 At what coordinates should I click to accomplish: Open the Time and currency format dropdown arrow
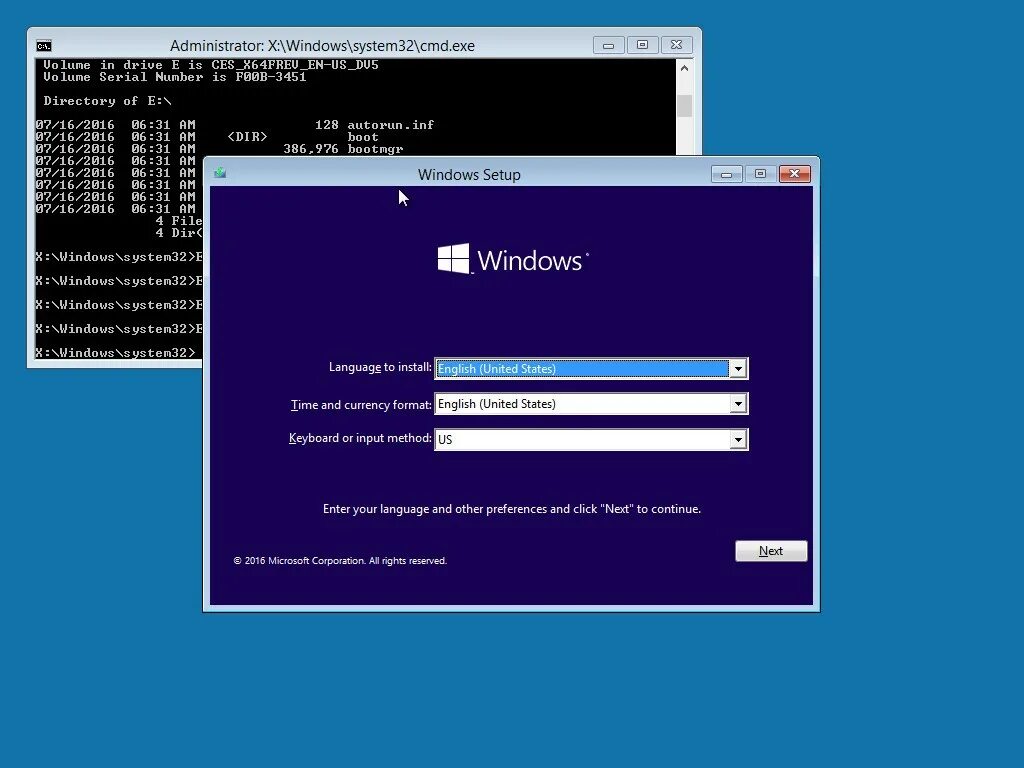click(738, 404)
